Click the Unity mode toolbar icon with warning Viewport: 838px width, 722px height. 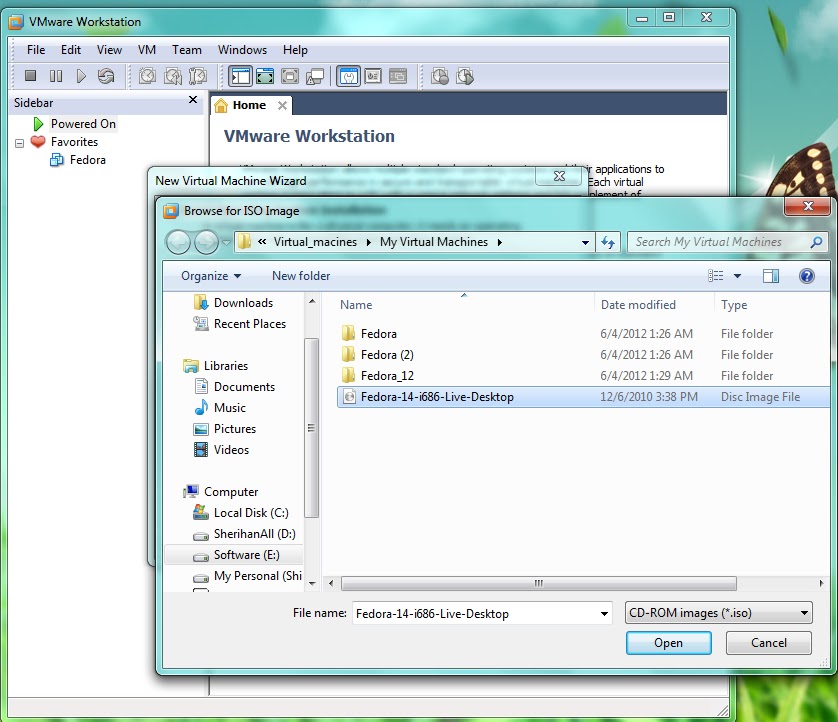pos(315,76)
